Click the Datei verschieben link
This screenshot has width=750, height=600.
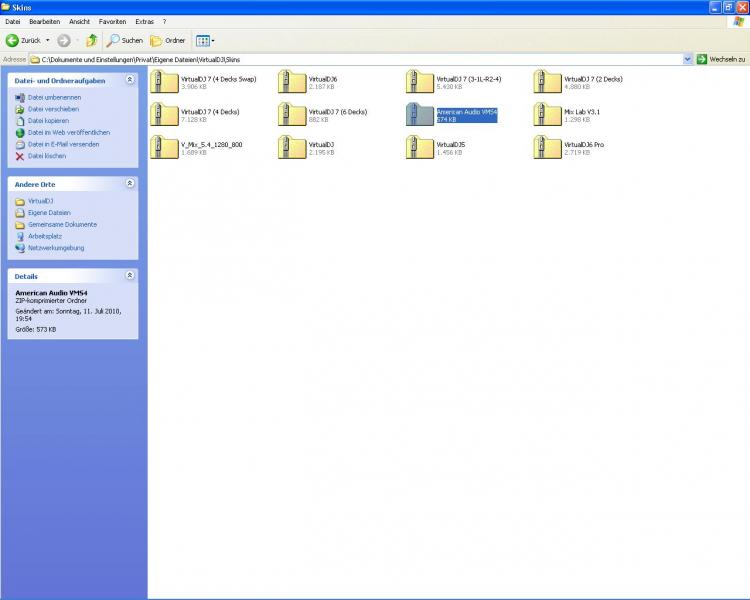54,109
